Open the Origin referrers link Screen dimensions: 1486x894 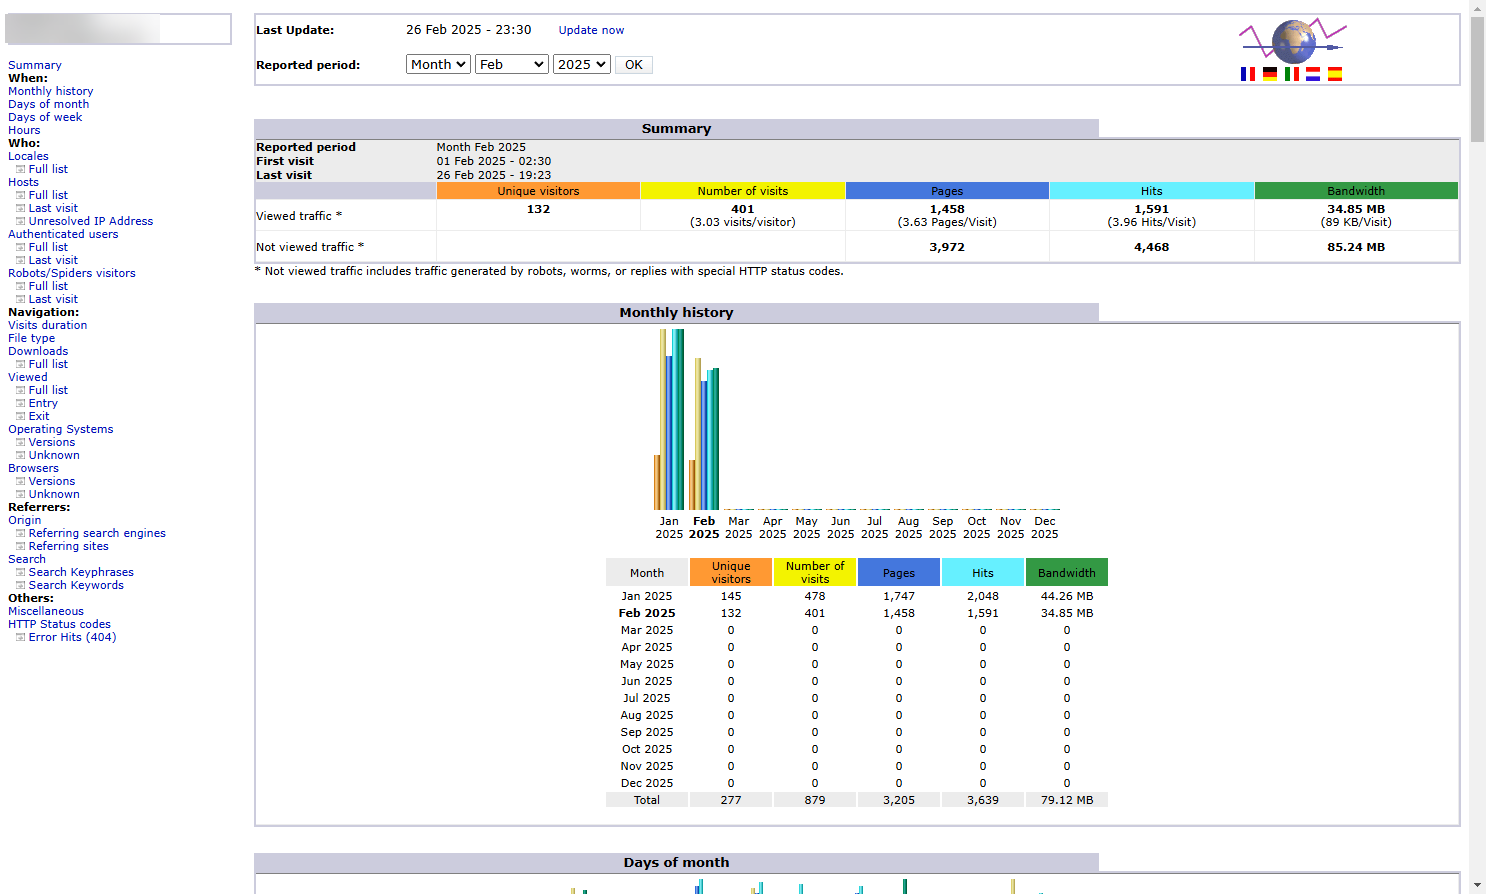[25, 520]
